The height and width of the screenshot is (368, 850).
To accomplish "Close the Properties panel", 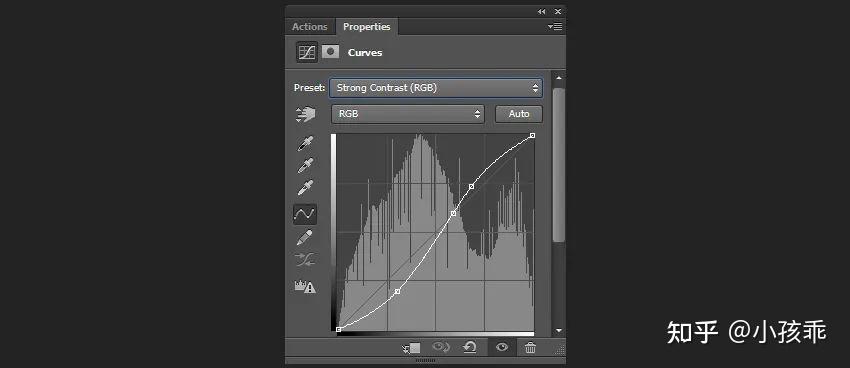I will pos(558,11).
